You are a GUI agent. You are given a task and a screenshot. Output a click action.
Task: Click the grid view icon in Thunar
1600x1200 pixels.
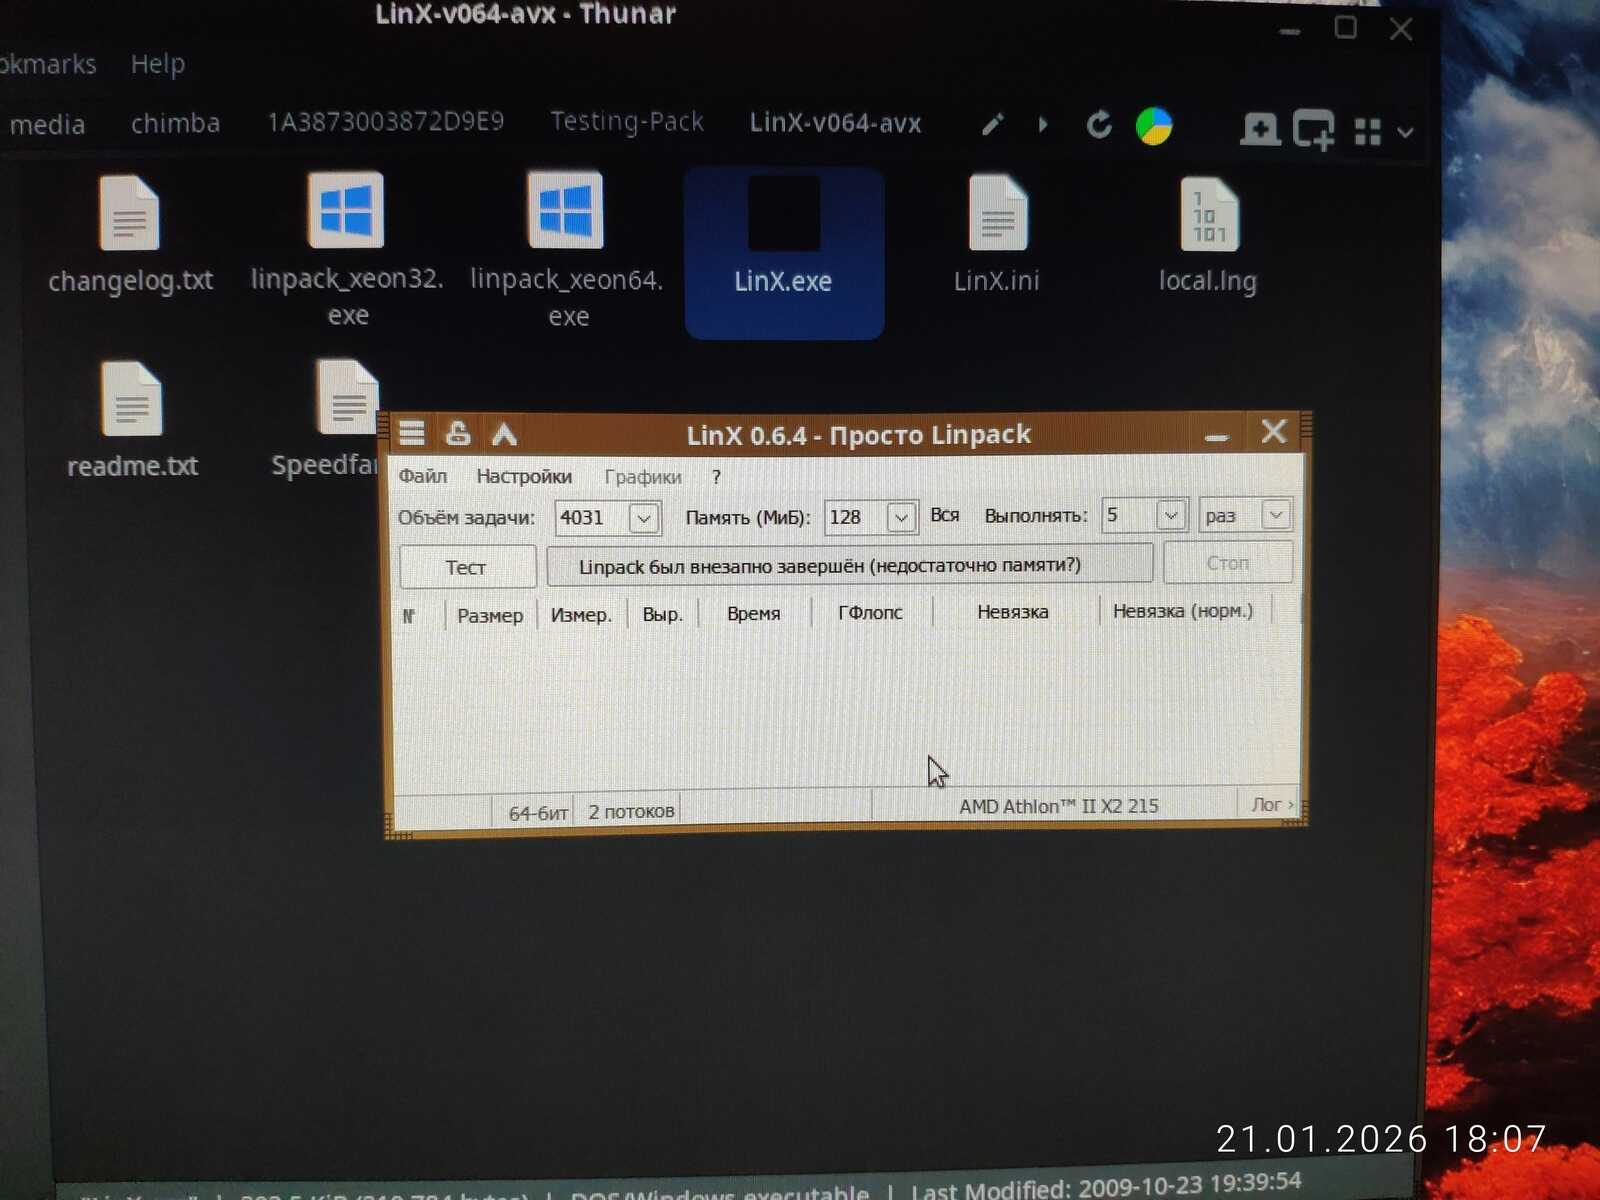[1368, 131]
